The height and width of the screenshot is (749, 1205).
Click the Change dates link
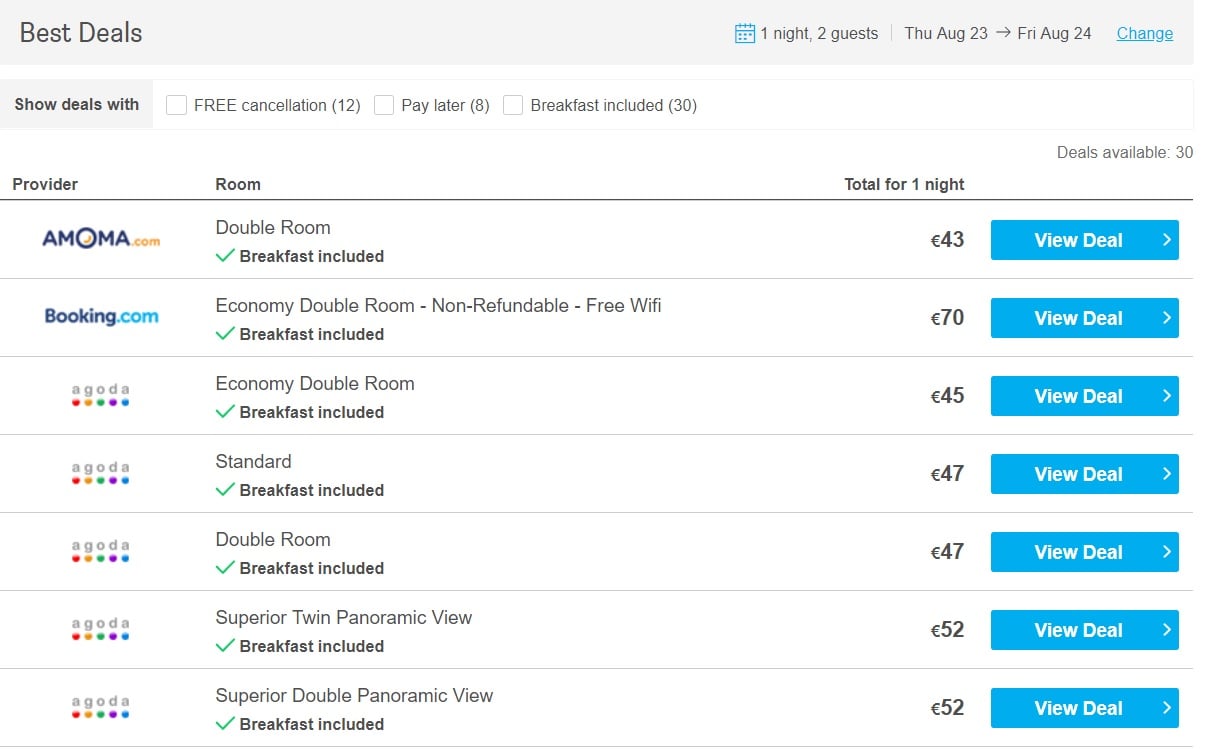tap(1145, 33)
